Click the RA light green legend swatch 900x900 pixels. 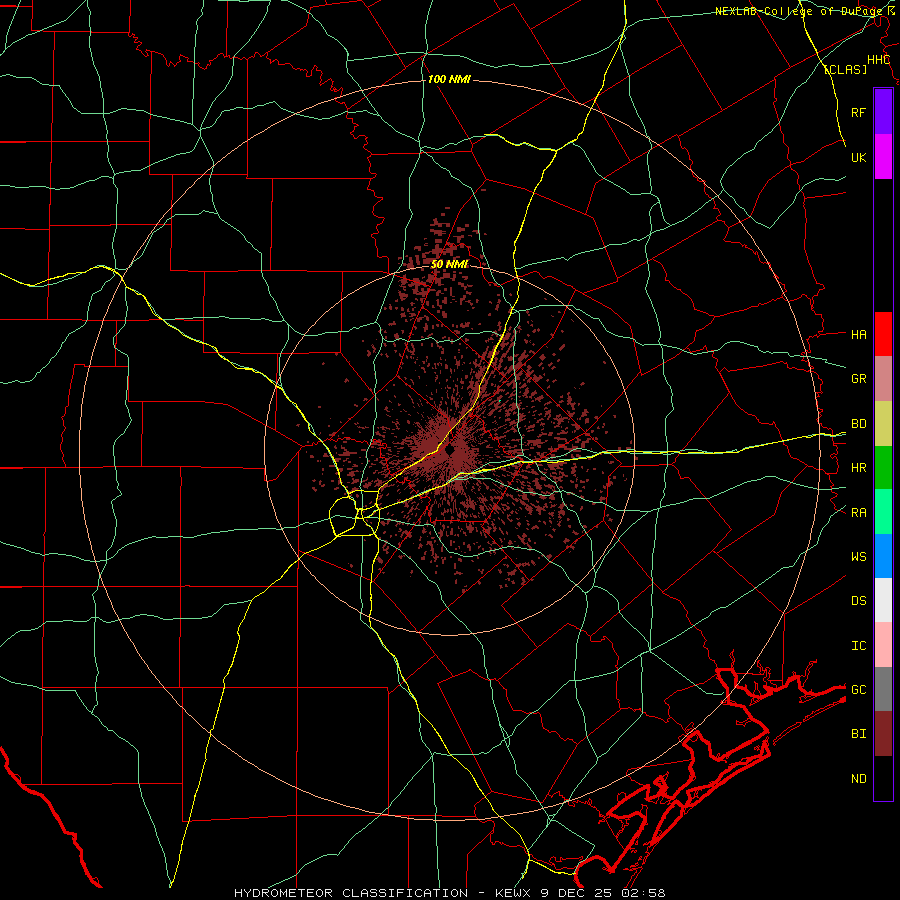(883, 512)
